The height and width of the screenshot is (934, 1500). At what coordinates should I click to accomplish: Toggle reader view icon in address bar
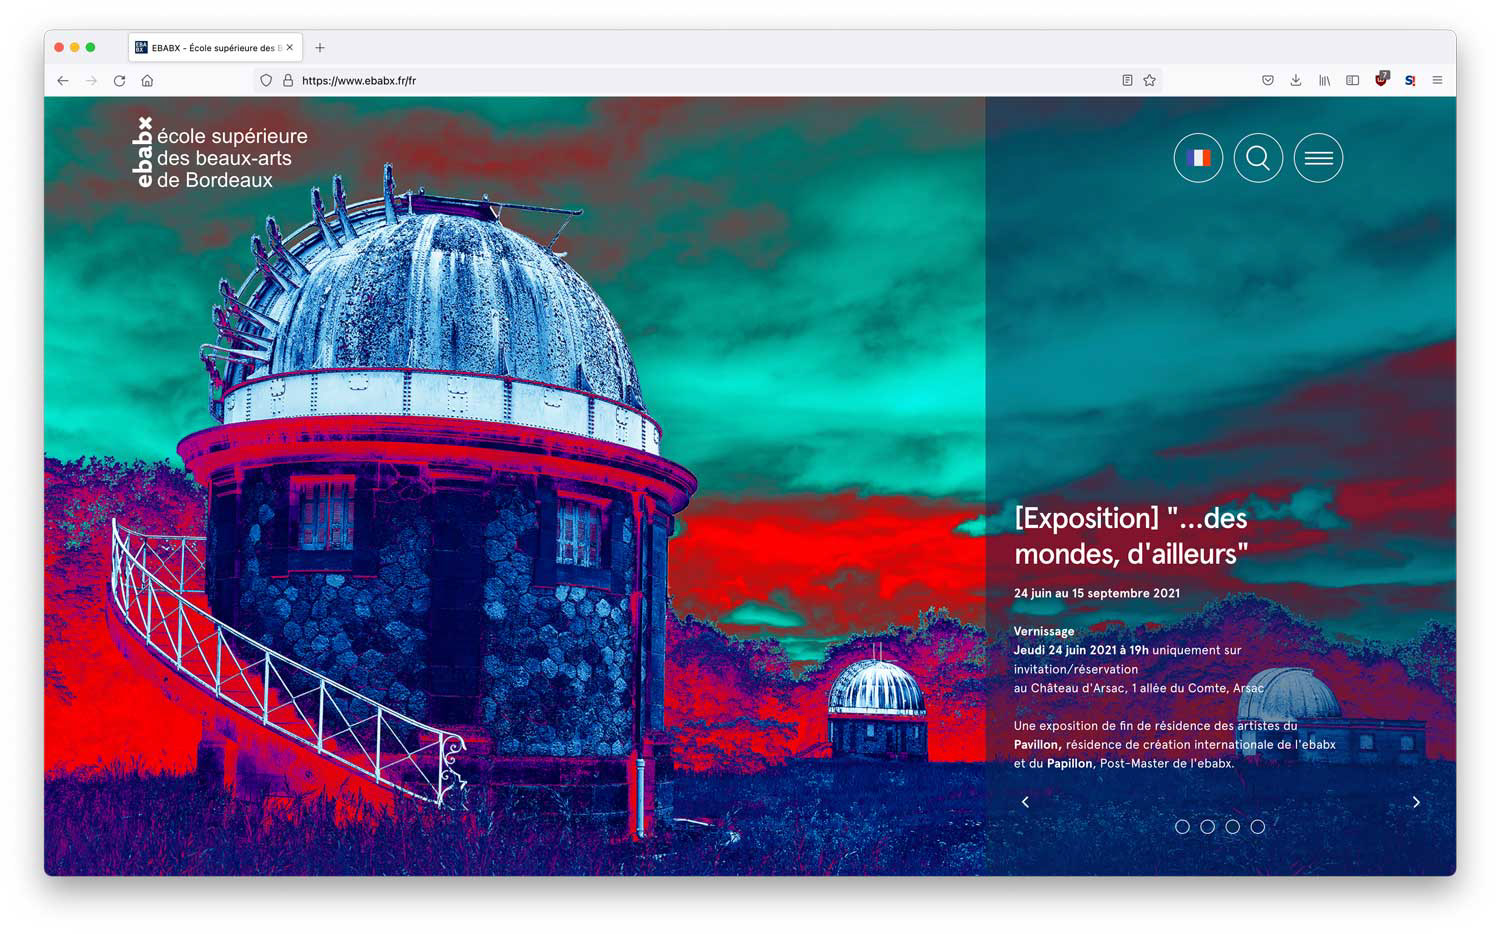(1127, 81)
